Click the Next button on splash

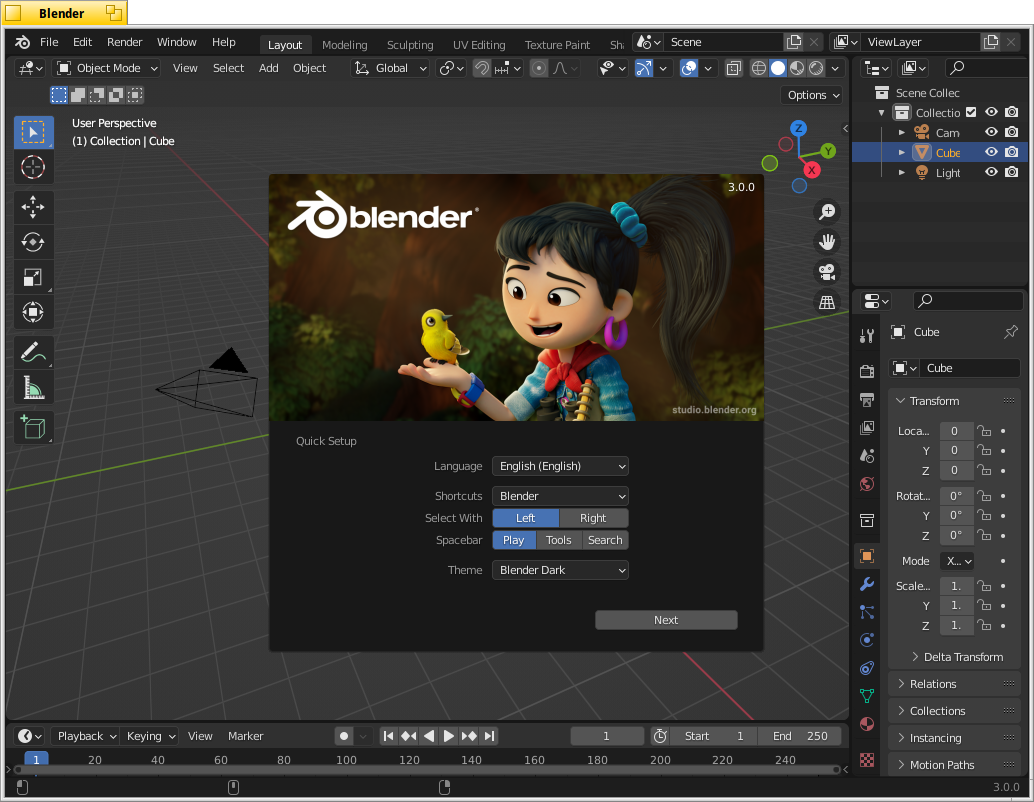point(666,620)
